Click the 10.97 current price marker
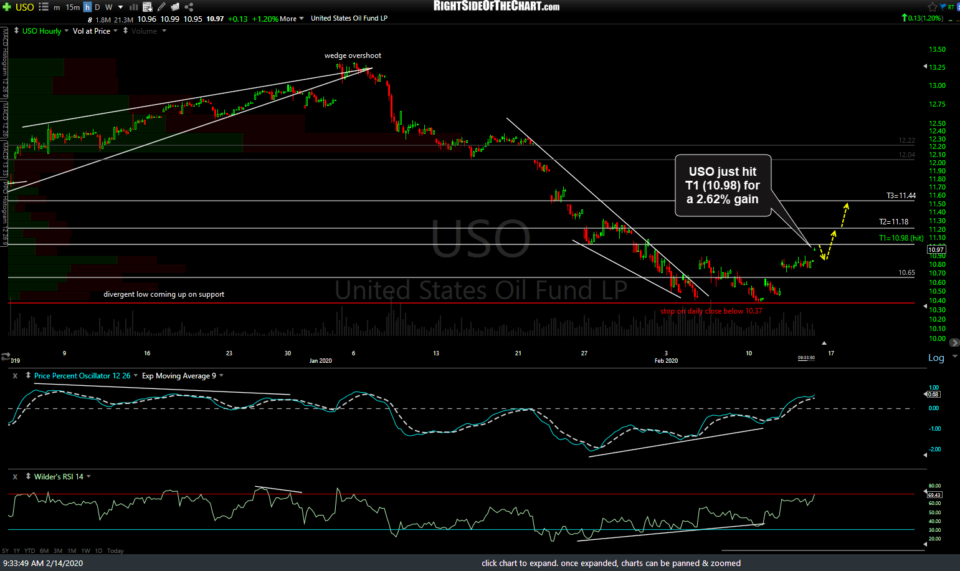 937,249
